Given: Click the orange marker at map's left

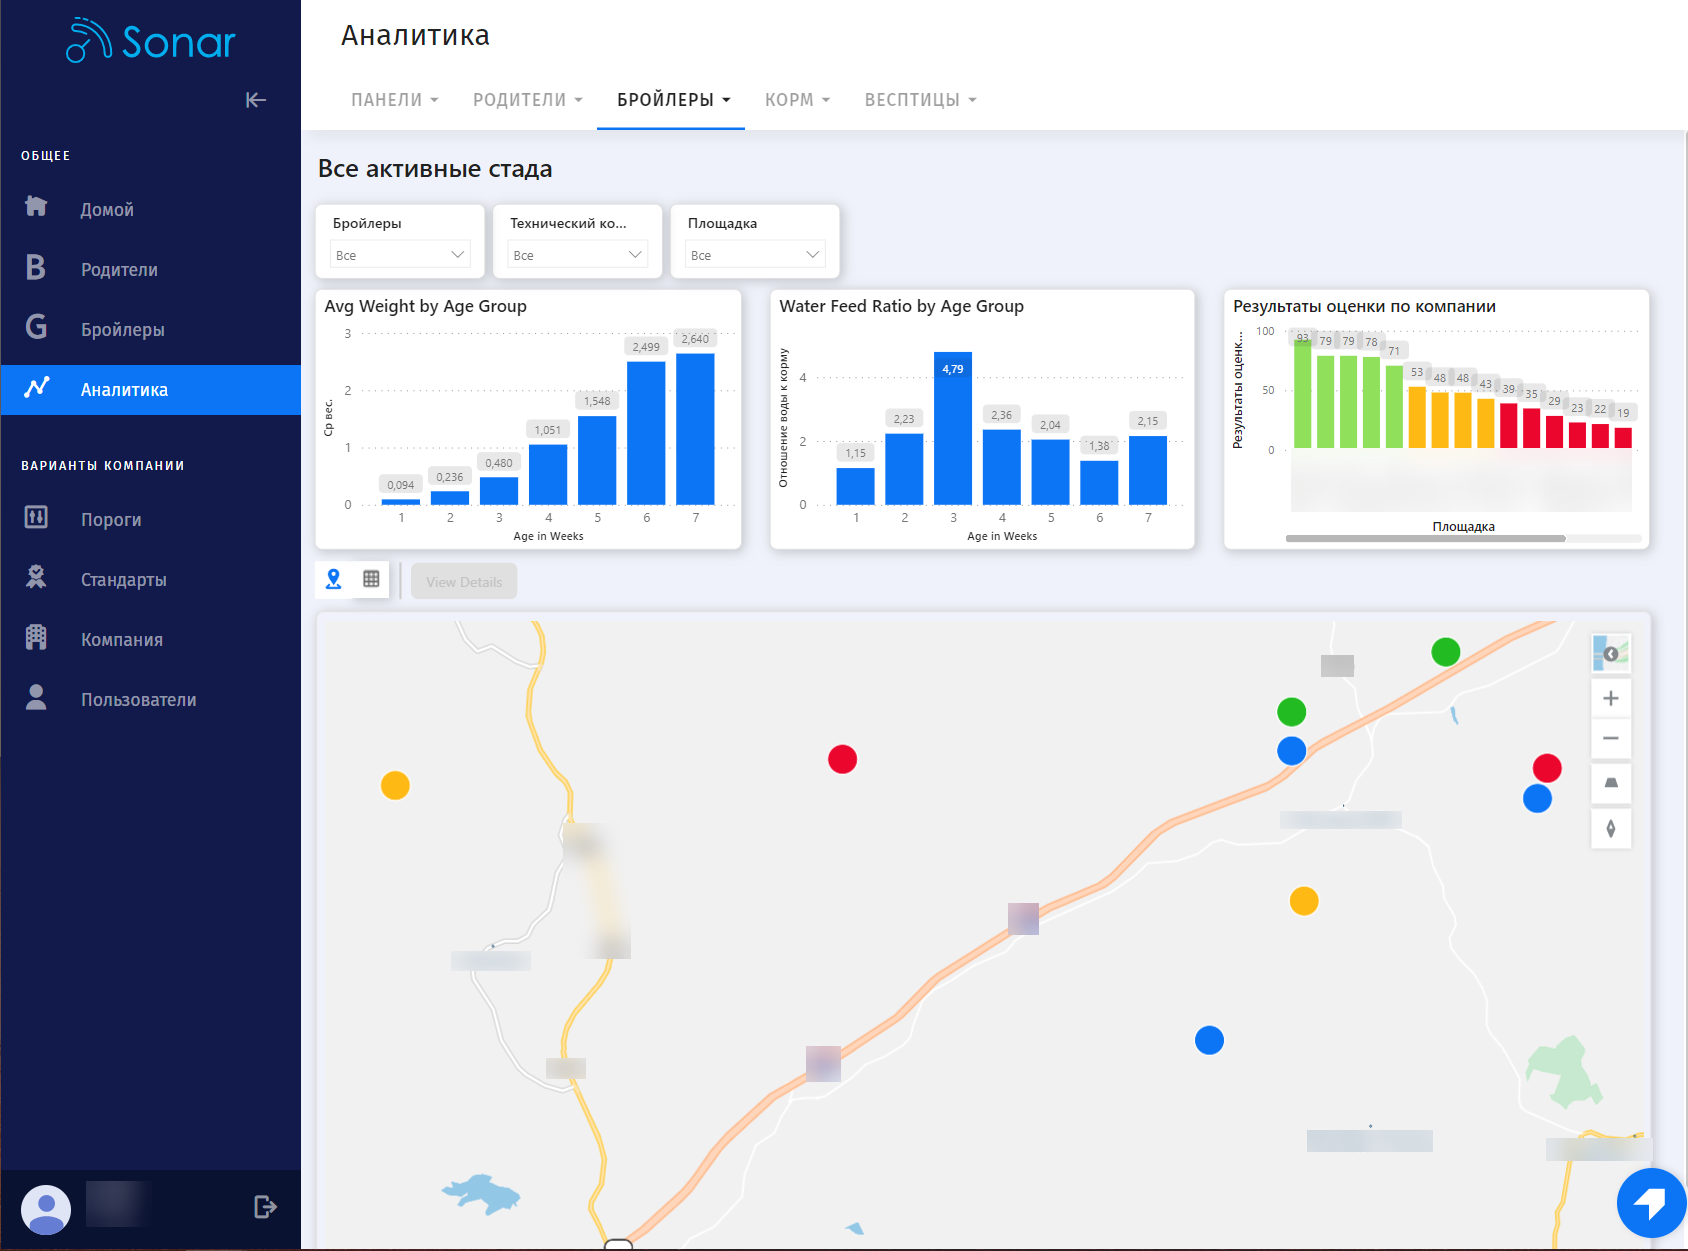Looking at the screenshot, I should [x=395, y=785].
